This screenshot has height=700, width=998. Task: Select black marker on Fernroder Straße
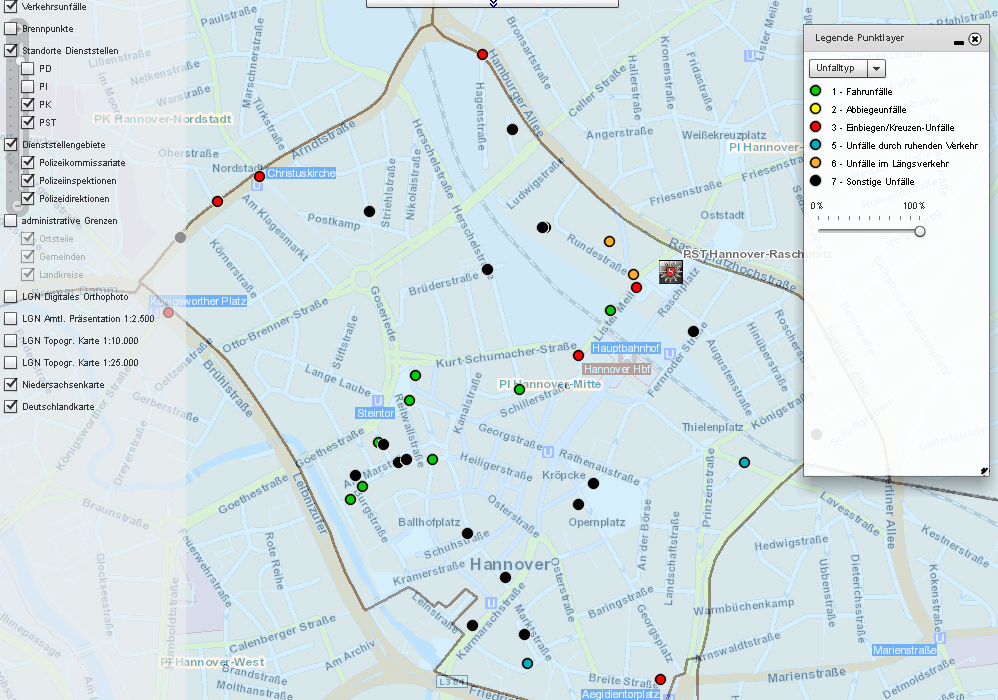pyautogui.click(x=693, y=331)
